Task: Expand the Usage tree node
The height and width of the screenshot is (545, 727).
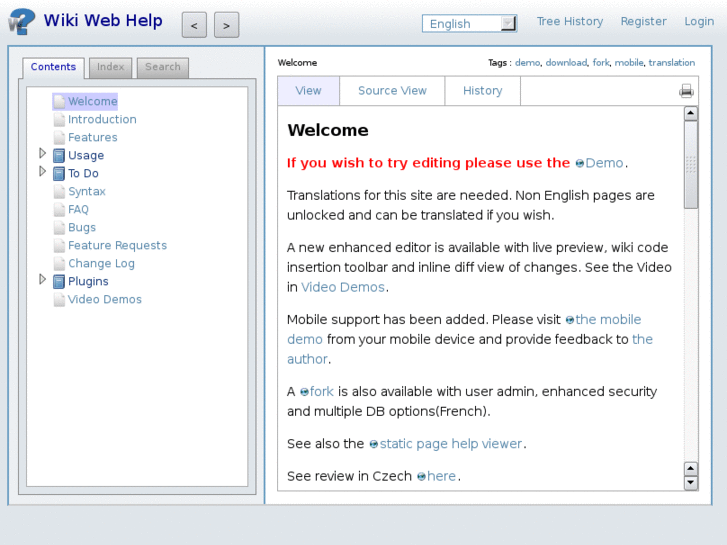Action: pyautogui.click(x=42, y=153)
